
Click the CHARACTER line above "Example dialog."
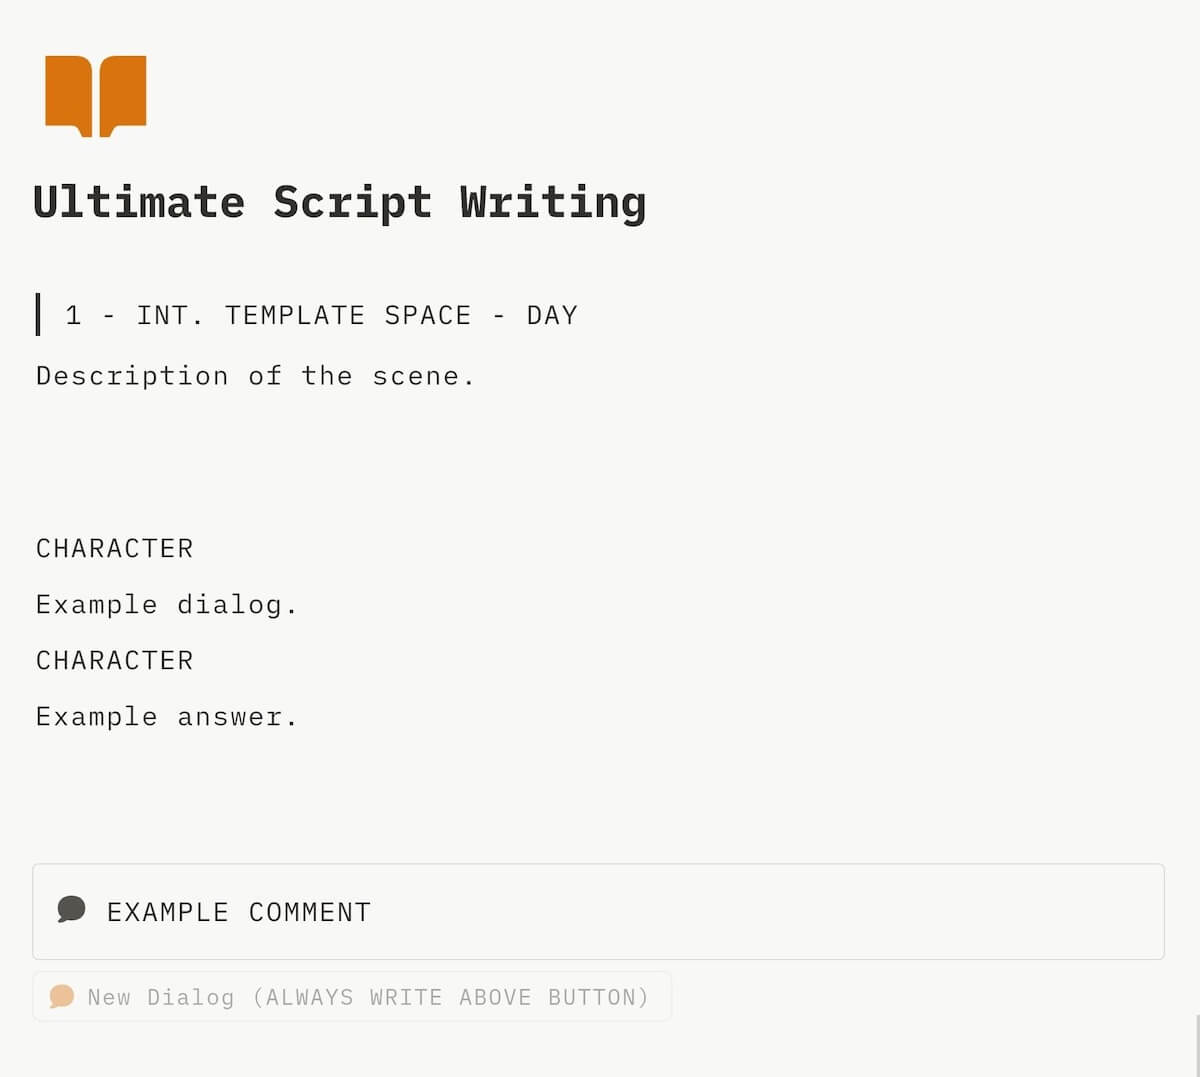point(115,549)
